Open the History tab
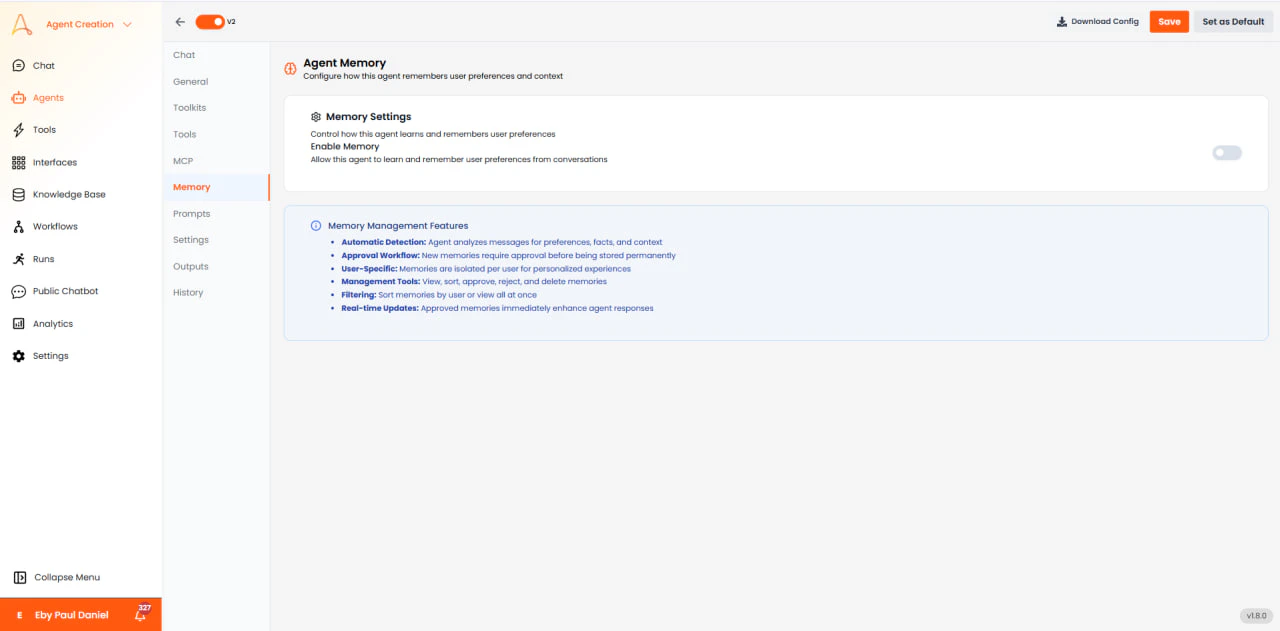1280x631 pixels. tap(188, 293)
